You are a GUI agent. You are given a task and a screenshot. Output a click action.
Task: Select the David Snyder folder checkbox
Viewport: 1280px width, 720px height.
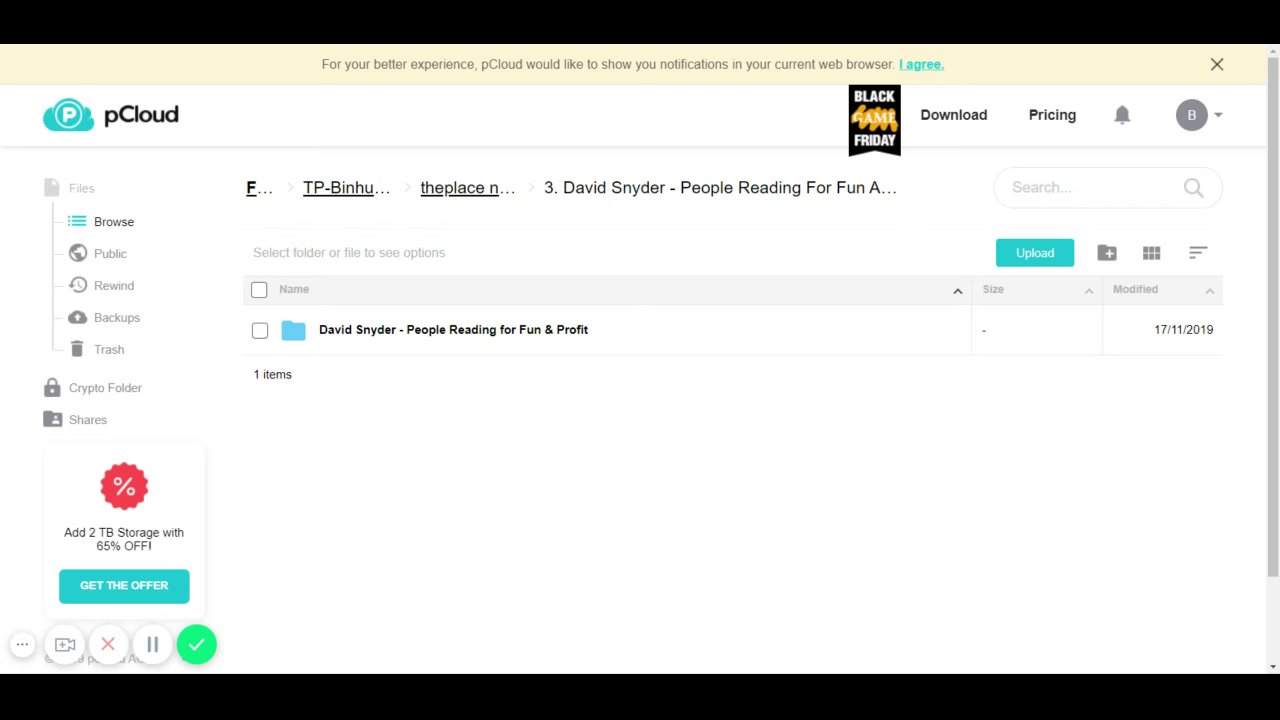point(260,330)
